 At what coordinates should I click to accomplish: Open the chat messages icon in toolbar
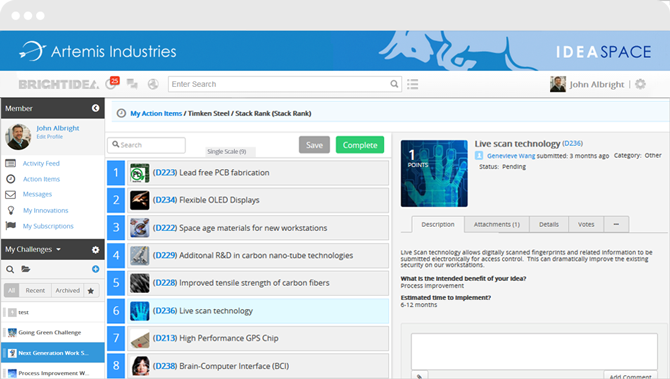132,84
